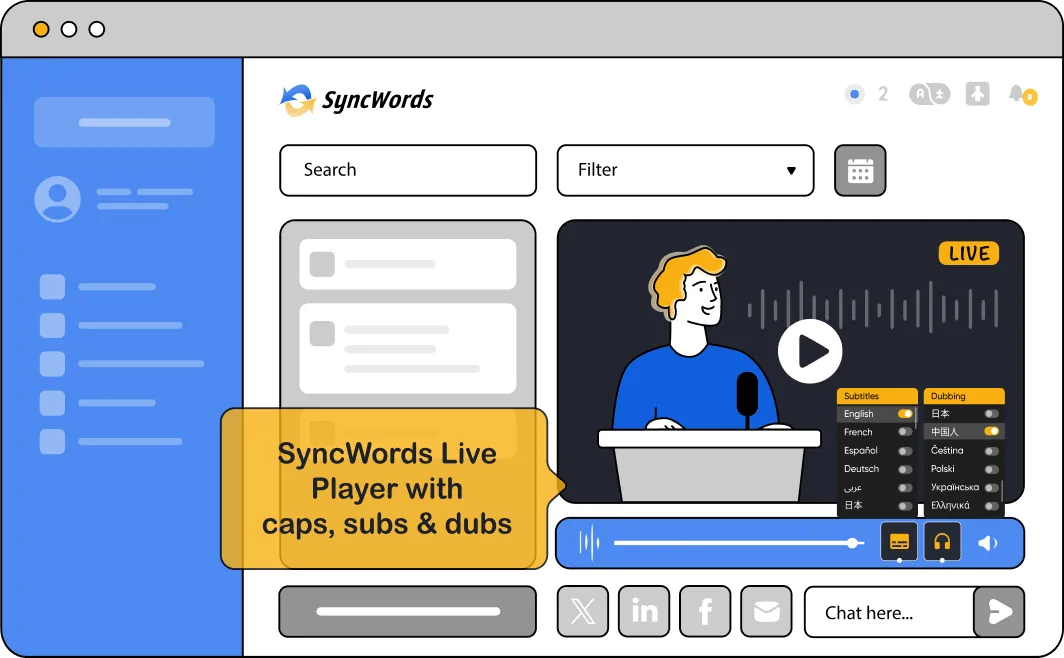Select the user profile entry in the sidebar
This screenshot has width=1064, height=658.
[110, 197]
